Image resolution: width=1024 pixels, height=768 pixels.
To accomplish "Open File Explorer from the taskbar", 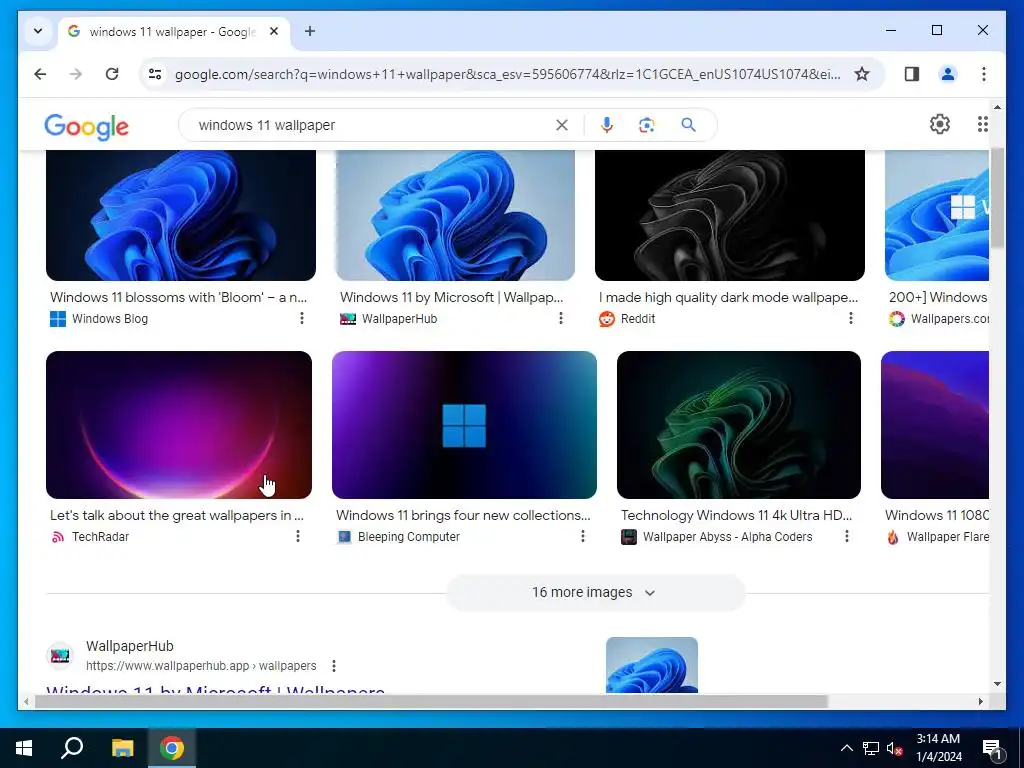I will pyautogui.click(x=122, y=748).
